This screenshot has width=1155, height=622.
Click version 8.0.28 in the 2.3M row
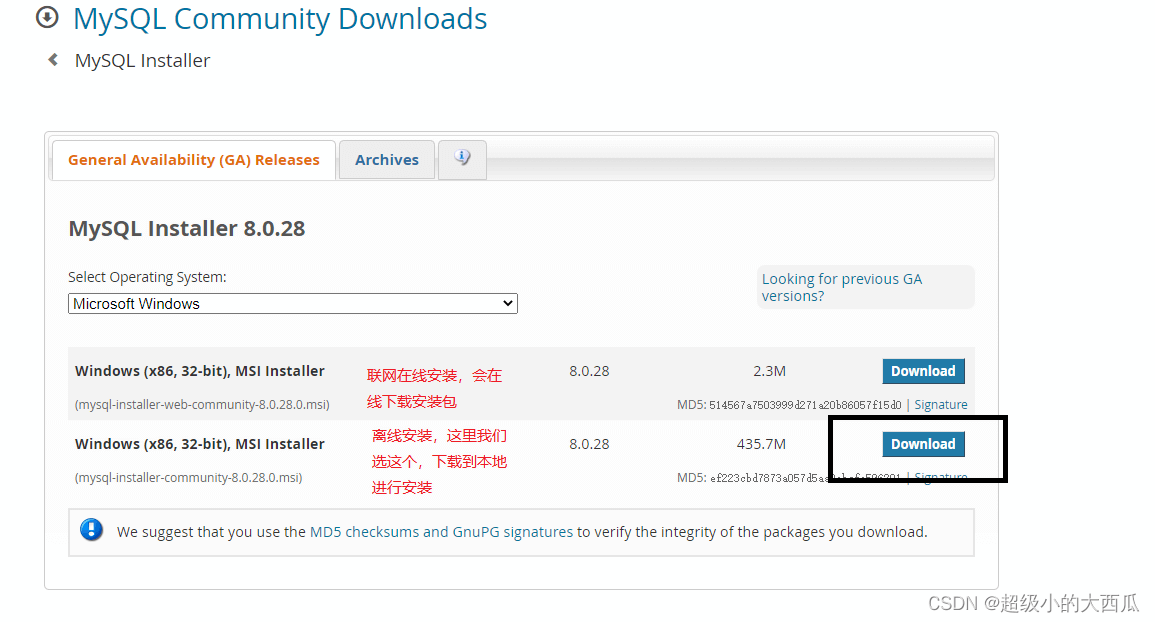tap(589, 371)
